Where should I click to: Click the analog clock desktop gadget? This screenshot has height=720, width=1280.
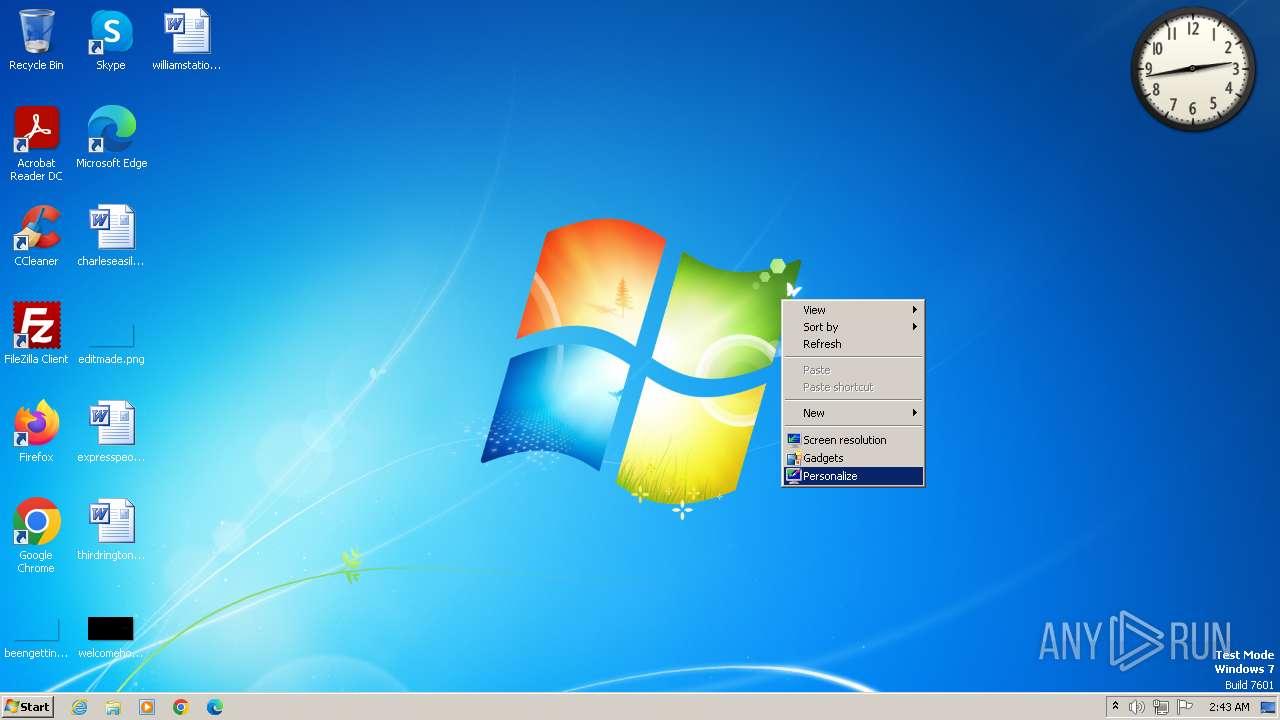(x=1193, y=69)
